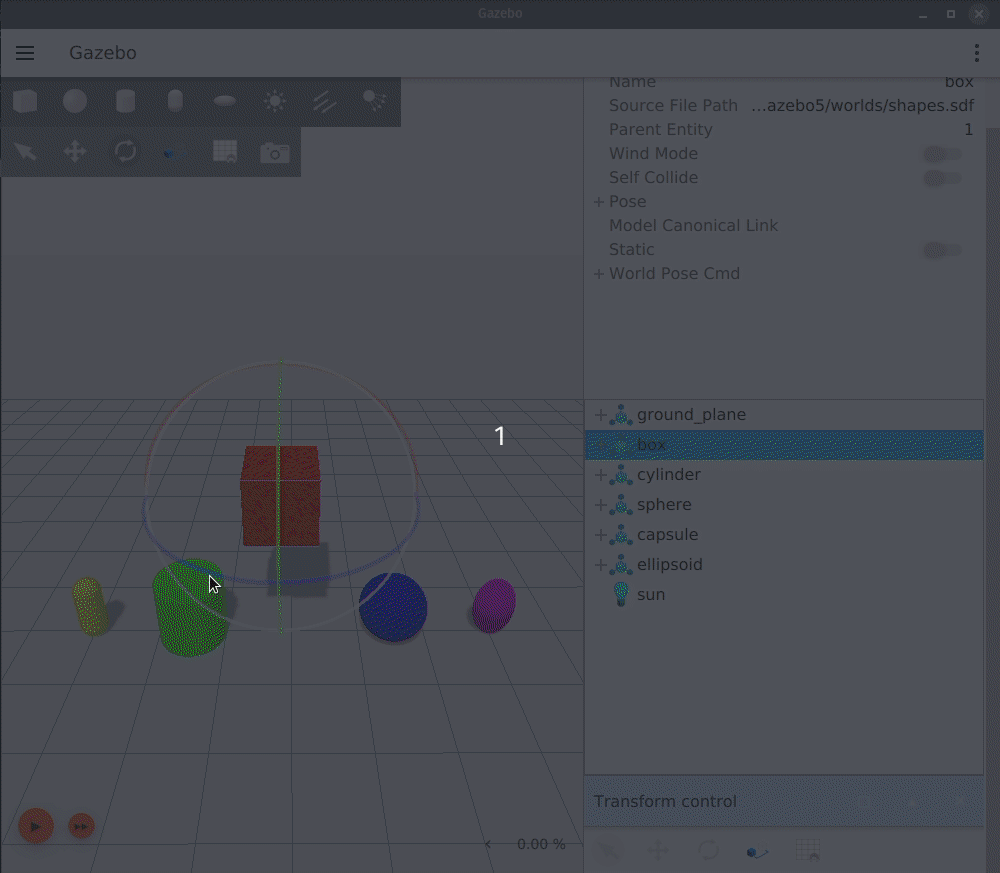Activate translate mode in the top toolbar
The image size is (1000, 873).
(75, 152)
